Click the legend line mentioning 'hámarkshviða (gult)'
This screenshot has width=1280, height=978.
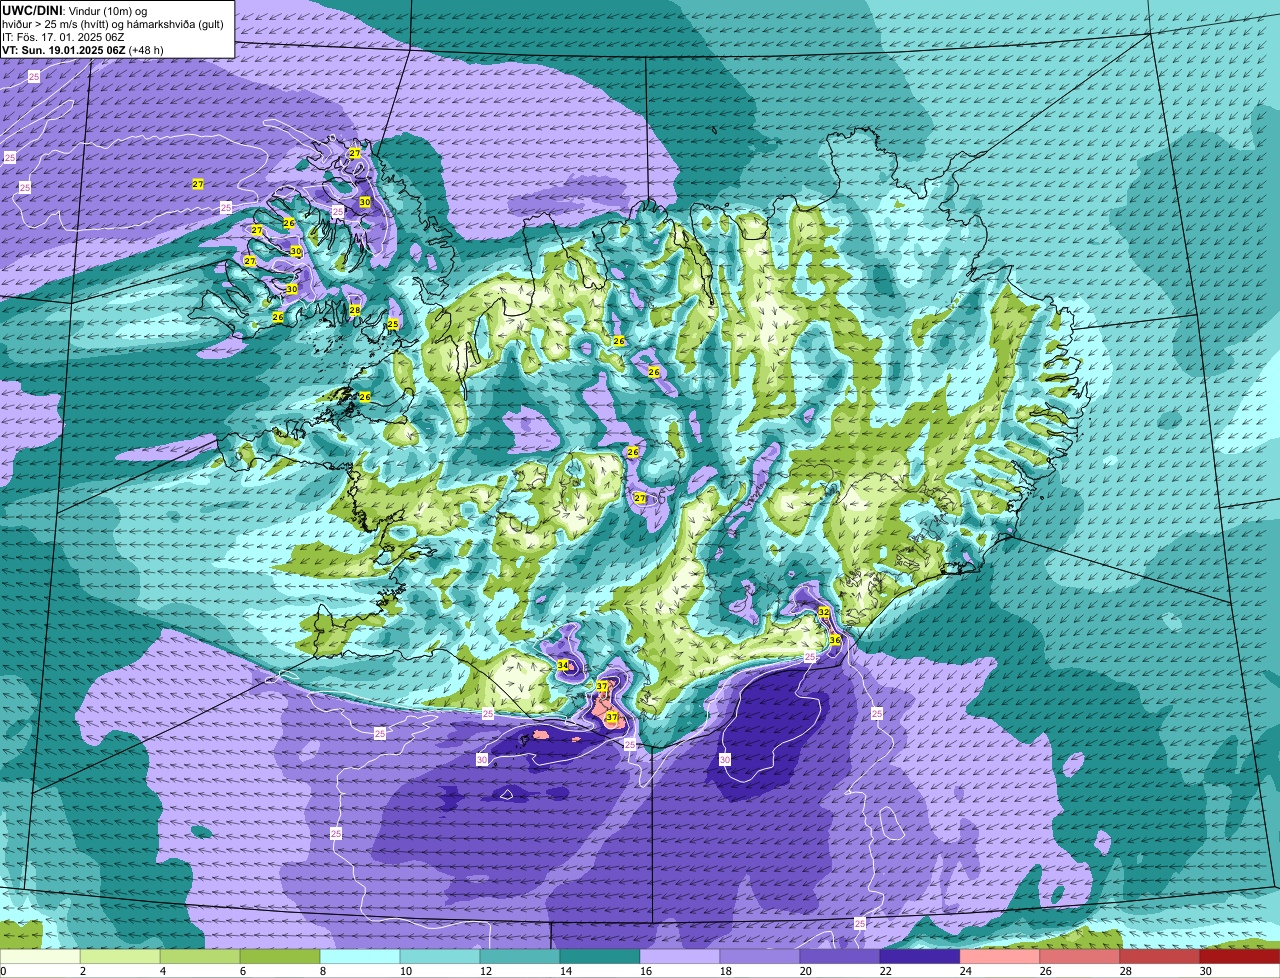113,24
